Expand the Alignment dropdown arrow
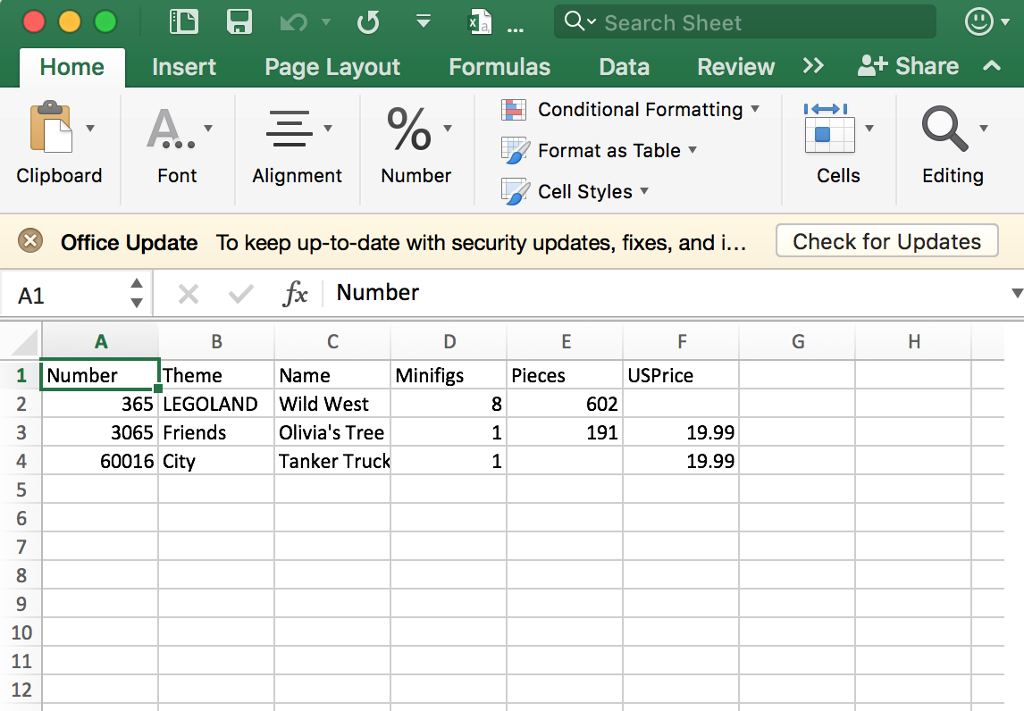This screenshot has height=711, width=1024. [x=328, y=128]
